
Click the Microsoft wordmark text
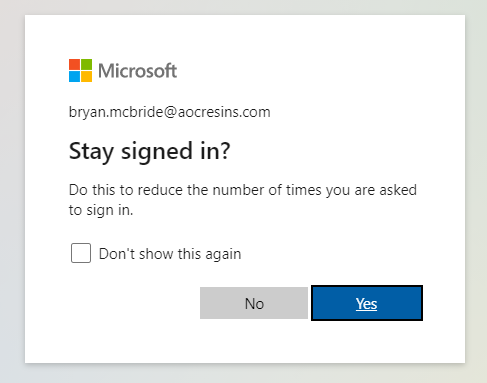[x=137, y=71]
